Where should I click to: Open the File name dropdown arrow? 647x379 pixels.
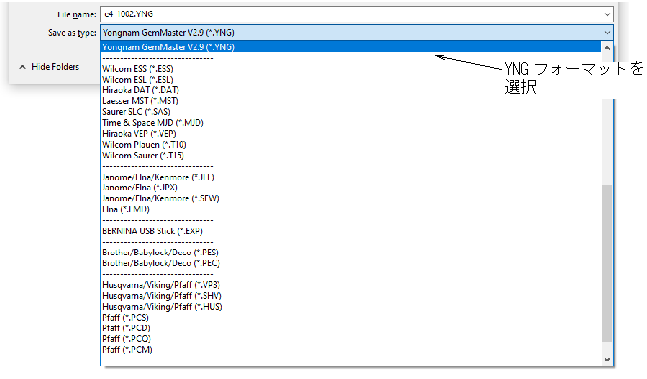607,14
